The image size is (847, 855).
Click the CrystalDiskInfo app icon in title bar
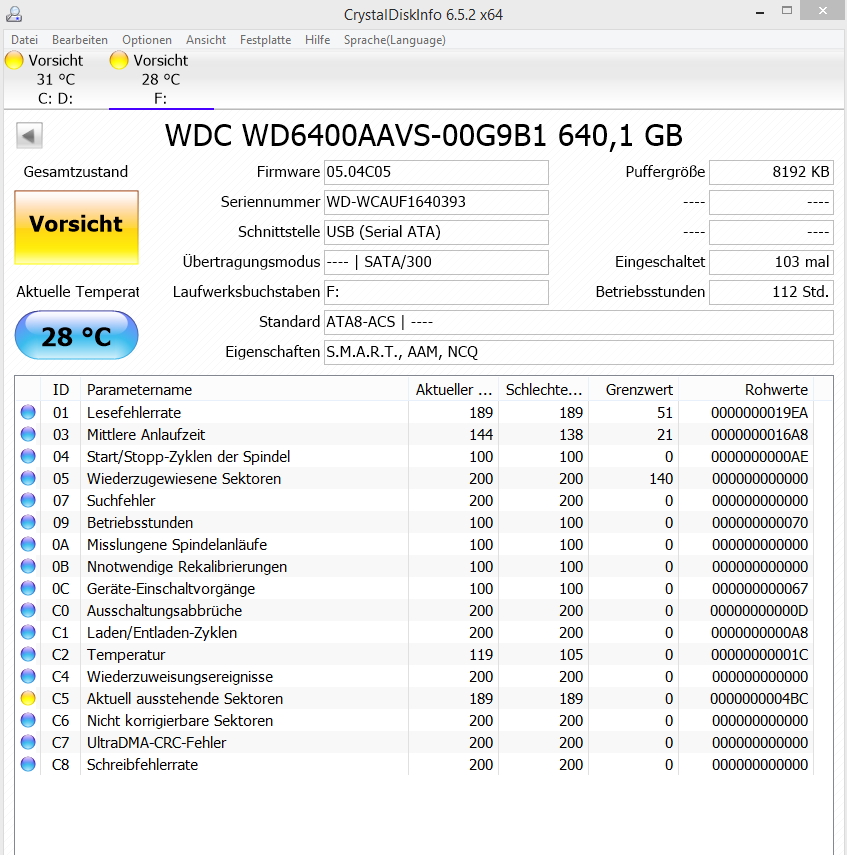pyautogui.click(x=14, y=14)
